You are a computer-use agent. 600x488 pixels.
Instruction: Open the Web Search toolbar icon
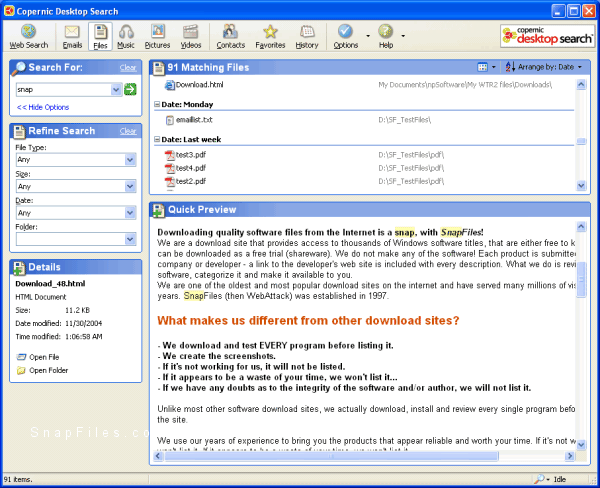pos(29,37)
